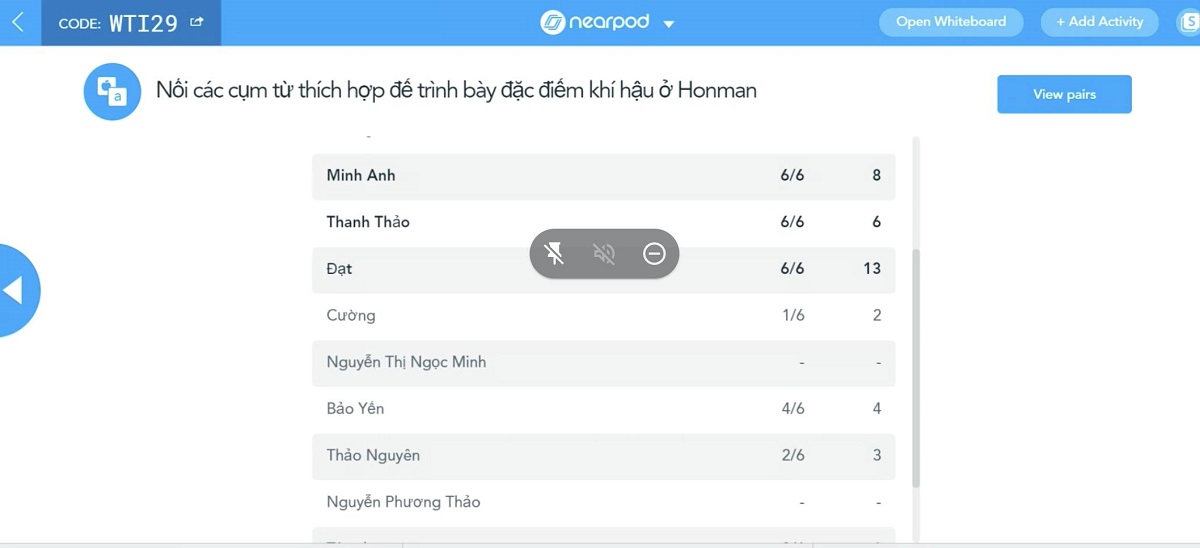
Task: Click the Nearpod logo
Action: pos(596,23)
